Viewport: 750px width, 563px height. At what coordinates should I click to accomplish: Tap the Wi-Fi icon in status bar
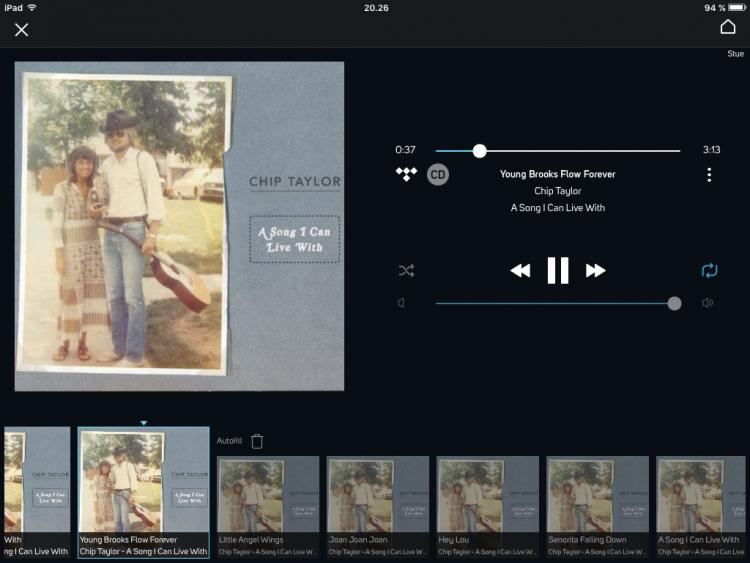click(32, 8)
